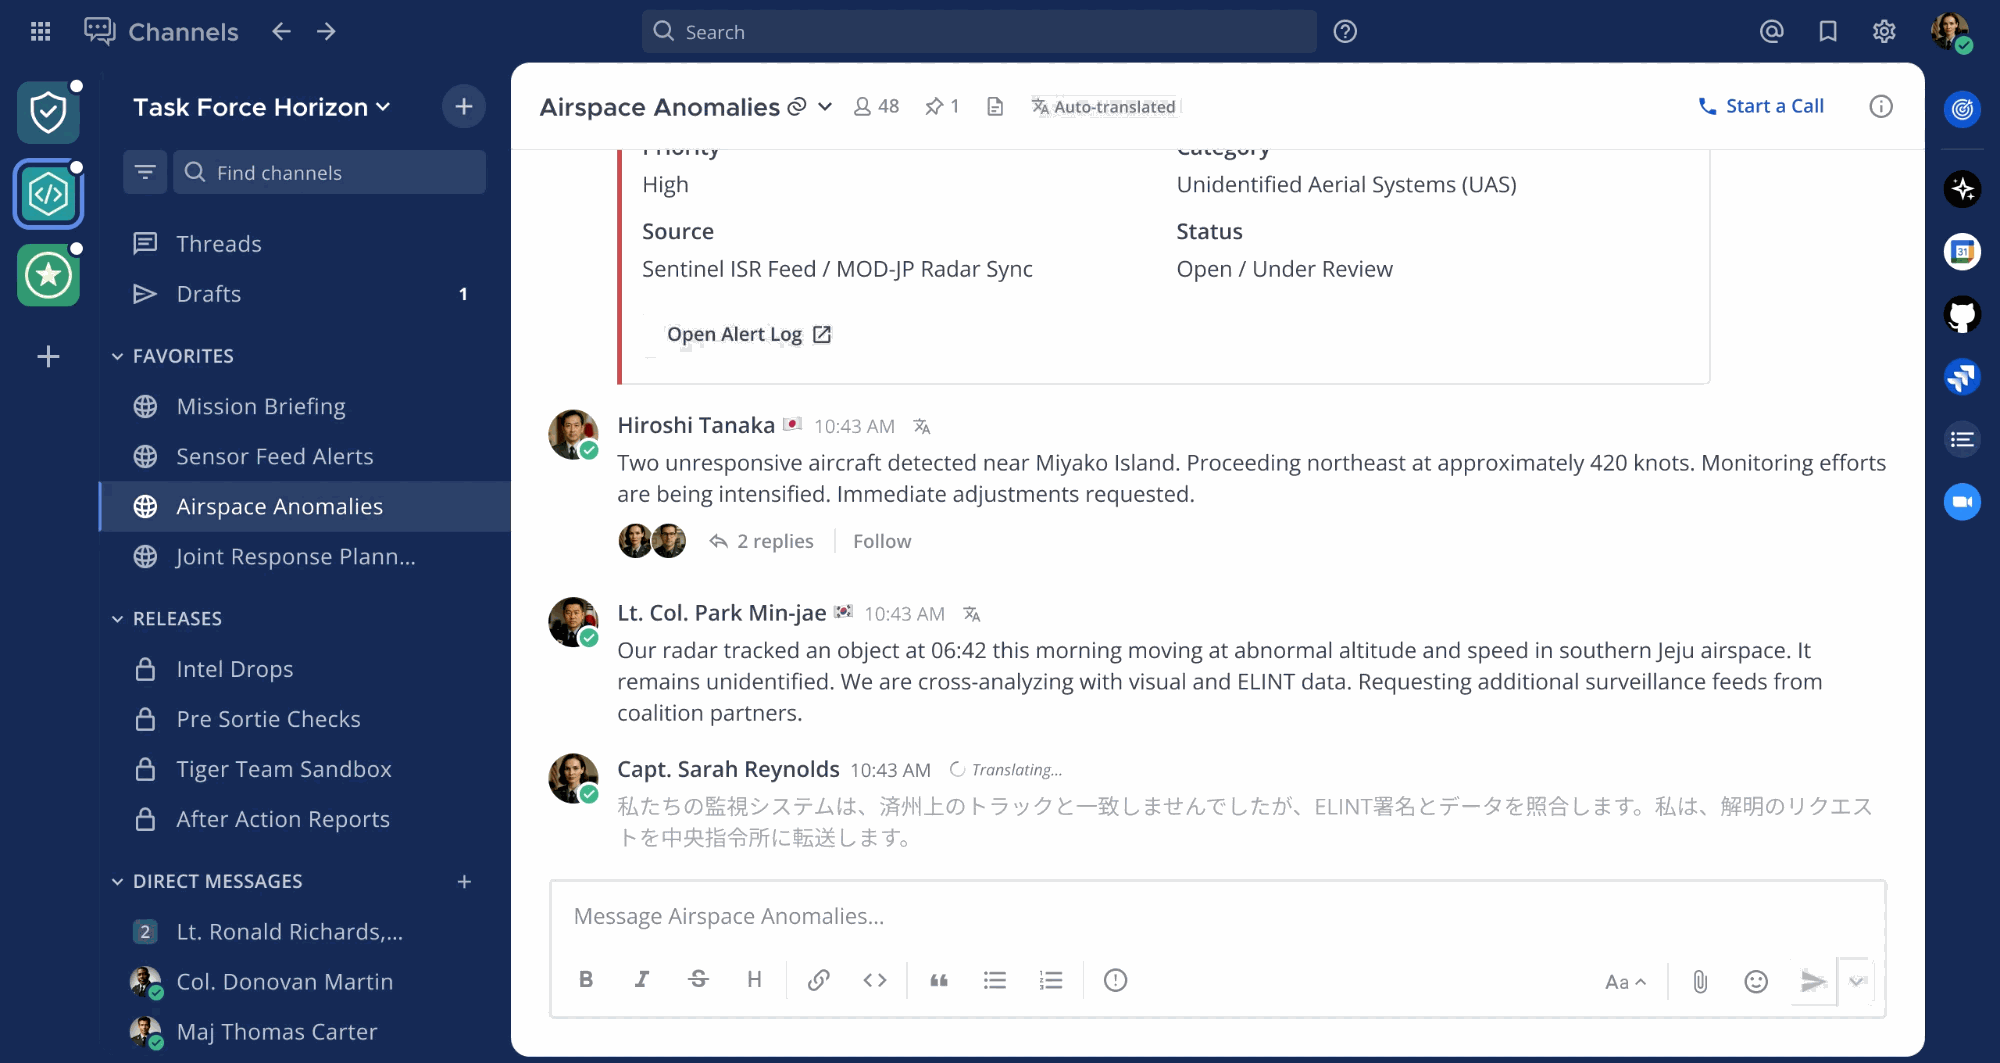The width and height of the screenshot is (2000, 1063).
Task: Go forward with the right arrow
Action: coord(326,31)
